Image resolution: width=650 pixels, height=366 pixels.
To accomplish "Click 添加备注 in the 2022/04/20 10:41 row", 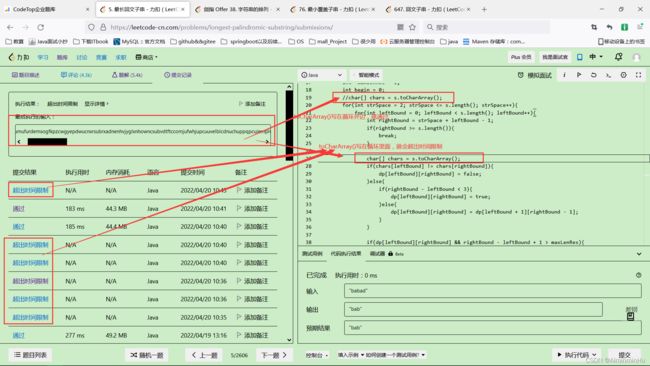I will tap(252, 208).
